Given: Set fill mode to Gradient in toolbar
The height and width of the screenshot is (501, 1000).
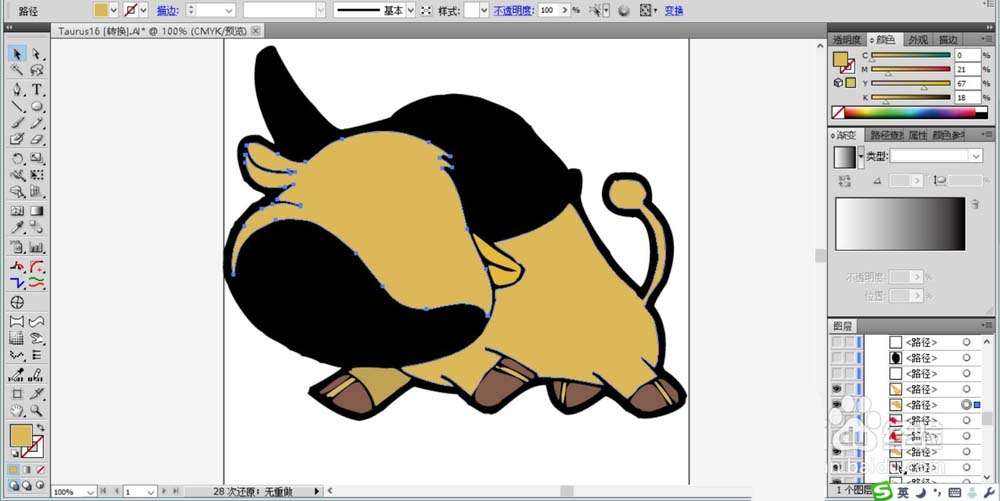Looking at the screenshot, I should click(x=27, y=470).
